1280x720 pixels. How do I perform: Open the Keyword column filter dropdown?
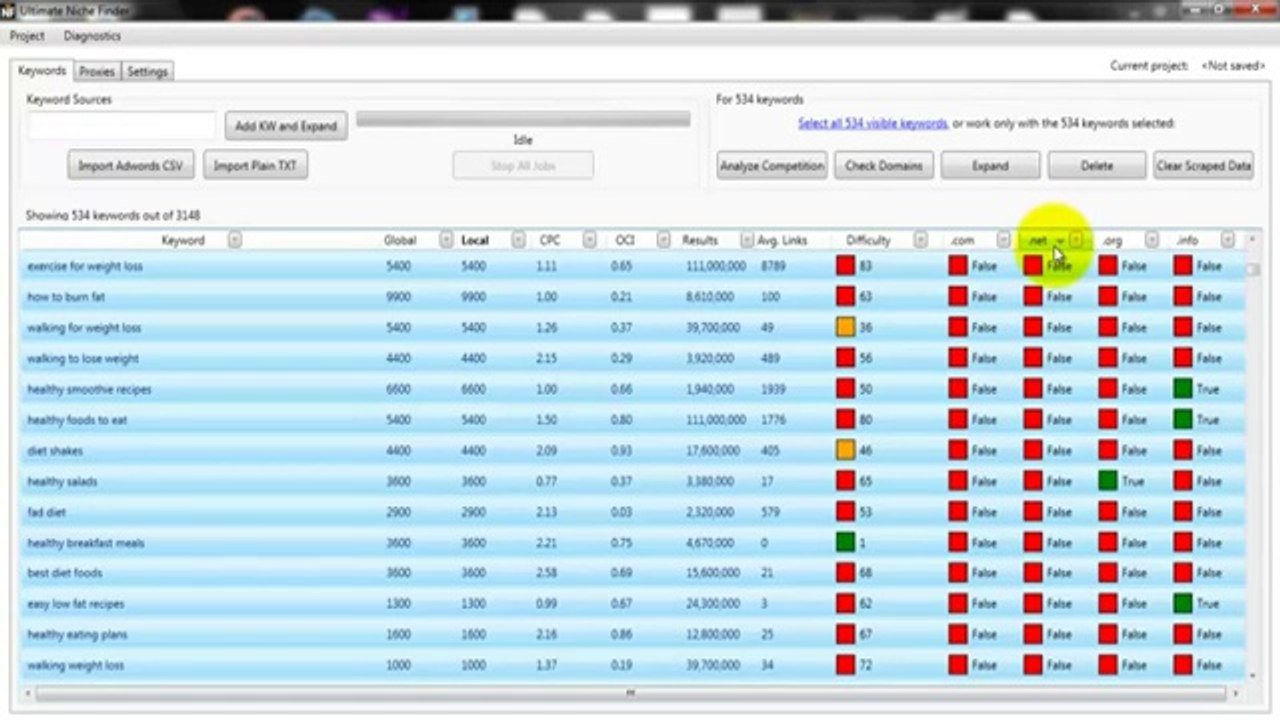click(234, 240)
